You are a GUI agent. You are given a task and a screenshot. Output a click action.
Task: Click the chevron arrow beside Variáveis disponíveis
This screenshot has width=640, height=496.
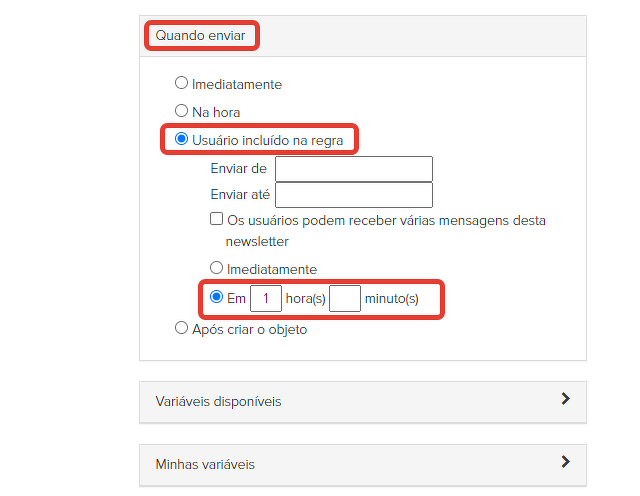click(565, 399)
